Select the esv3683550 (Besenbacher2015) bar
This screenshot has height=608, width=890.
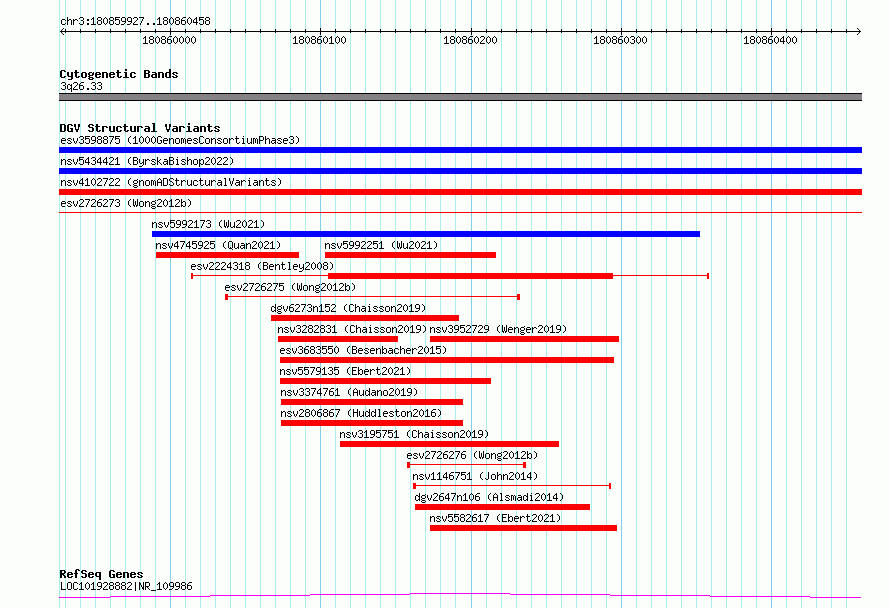point(447,360)
